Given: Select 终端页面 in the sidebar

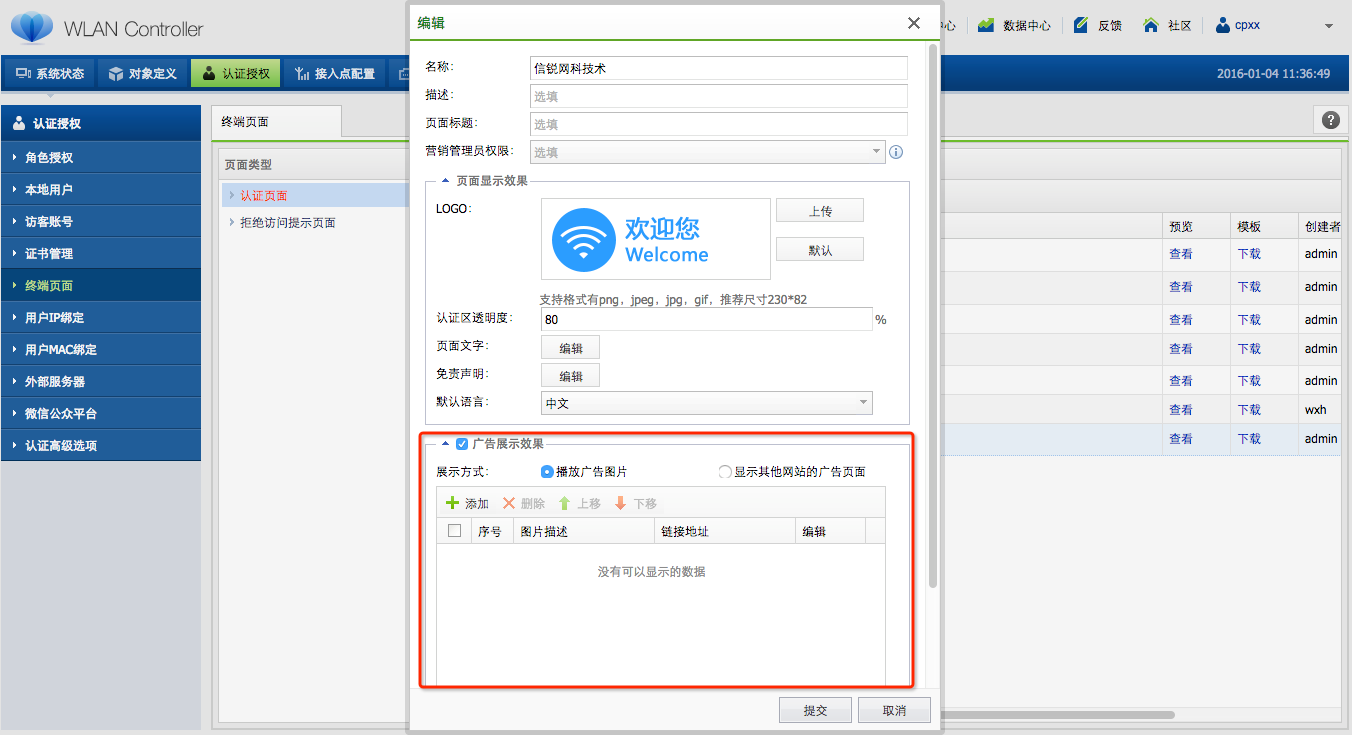Looking at the screenshot, I should pos(100,285).
